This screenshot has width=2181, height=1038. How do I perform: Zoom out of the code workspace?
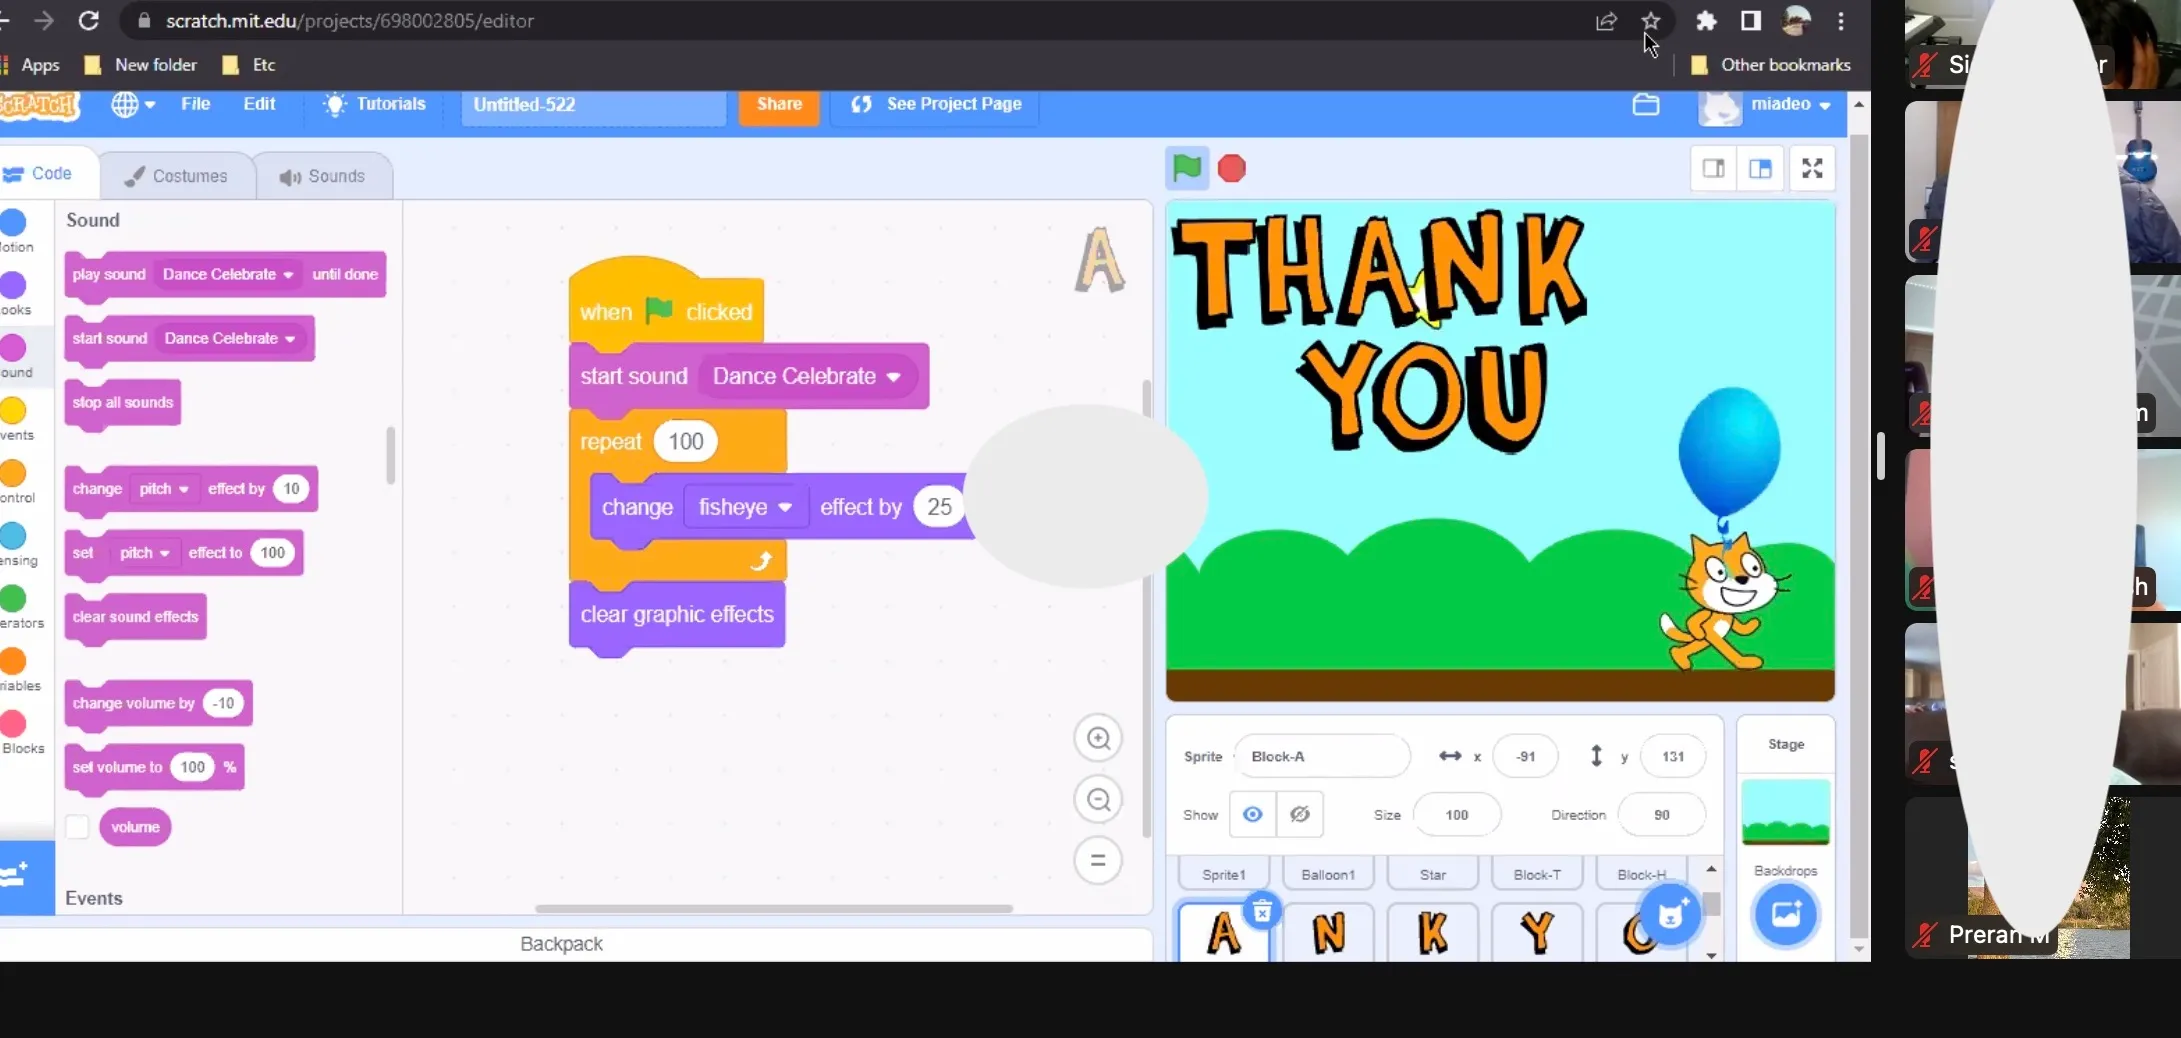(1098, 799)
